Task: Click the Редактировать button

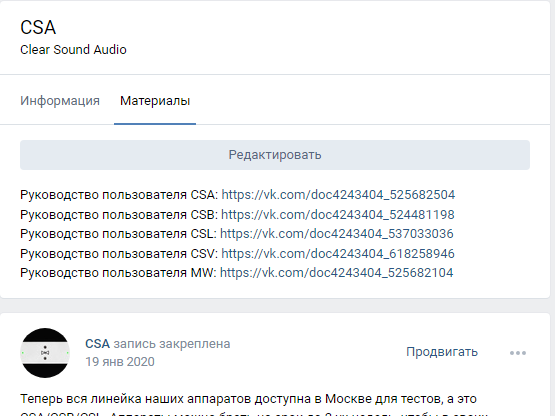Action: click(275, 155)
